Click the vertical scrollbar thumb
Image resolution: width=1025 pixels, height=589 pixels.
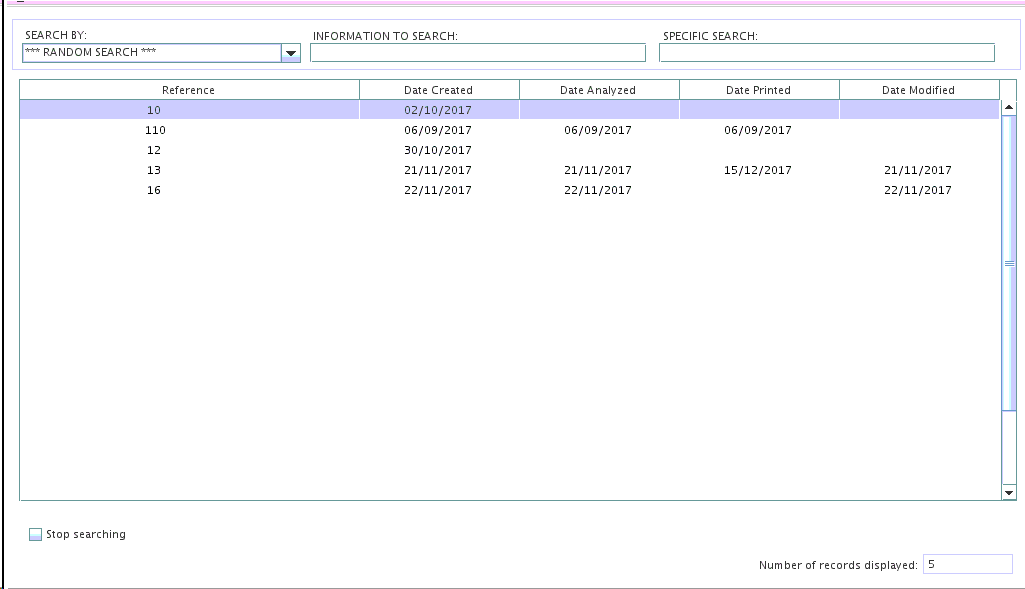coord(1008,263)
